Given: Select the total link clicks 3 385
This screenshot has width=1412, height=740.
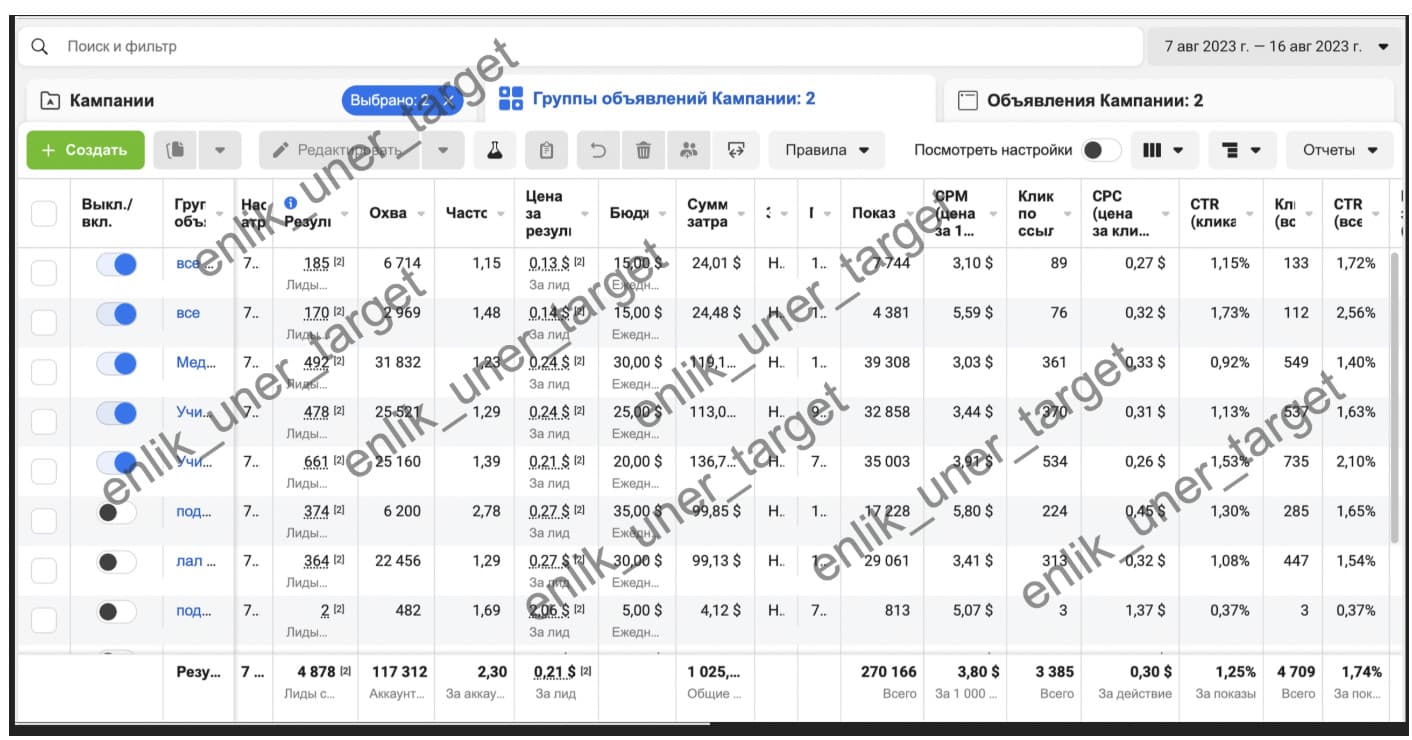Looking at the screenshot, I should (1055, 672).
